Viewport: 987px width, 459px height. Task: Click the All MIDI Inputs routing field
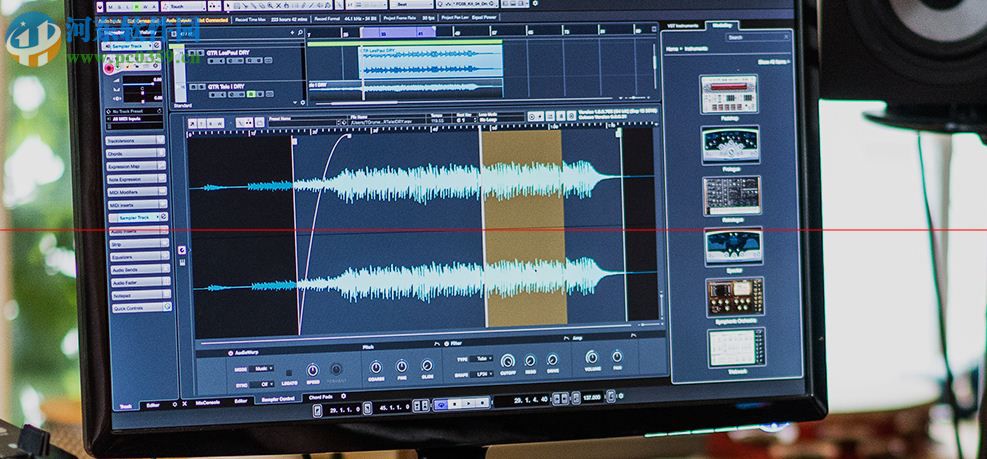pyautogui.click(x=134, y=119)
